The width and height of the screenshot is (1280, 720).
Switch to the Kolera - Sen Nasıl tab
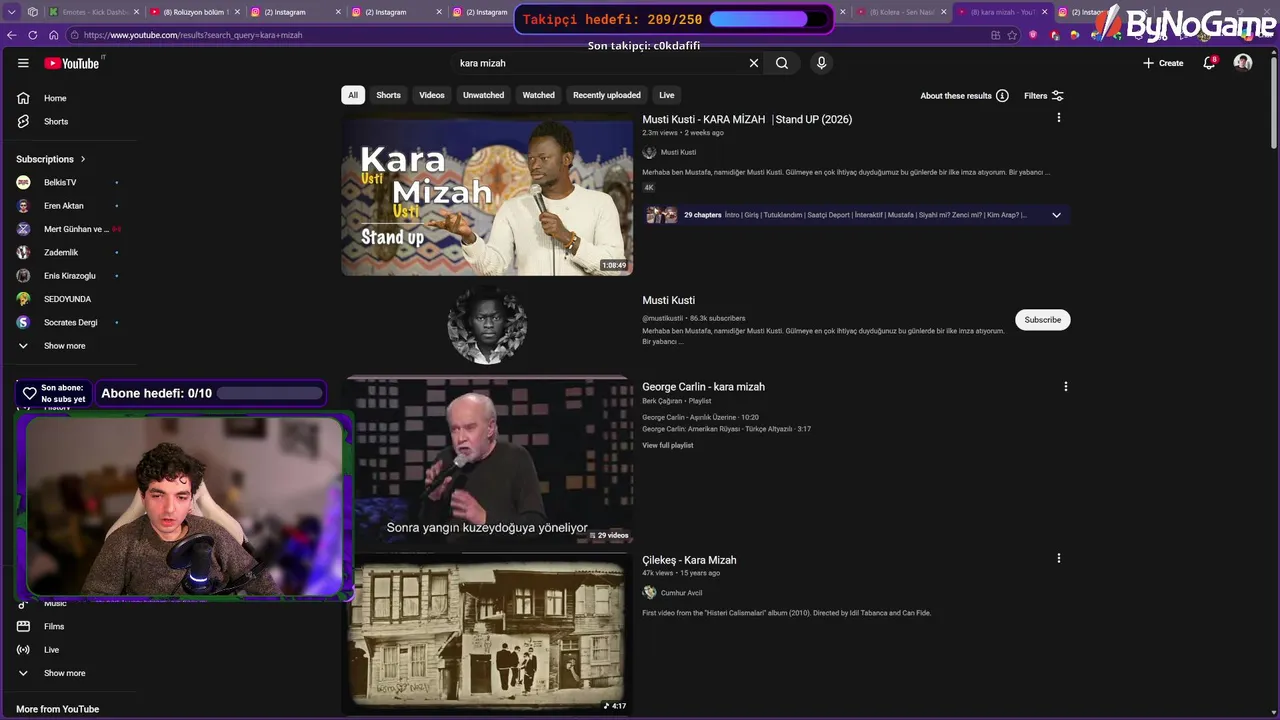coord(900,12)
